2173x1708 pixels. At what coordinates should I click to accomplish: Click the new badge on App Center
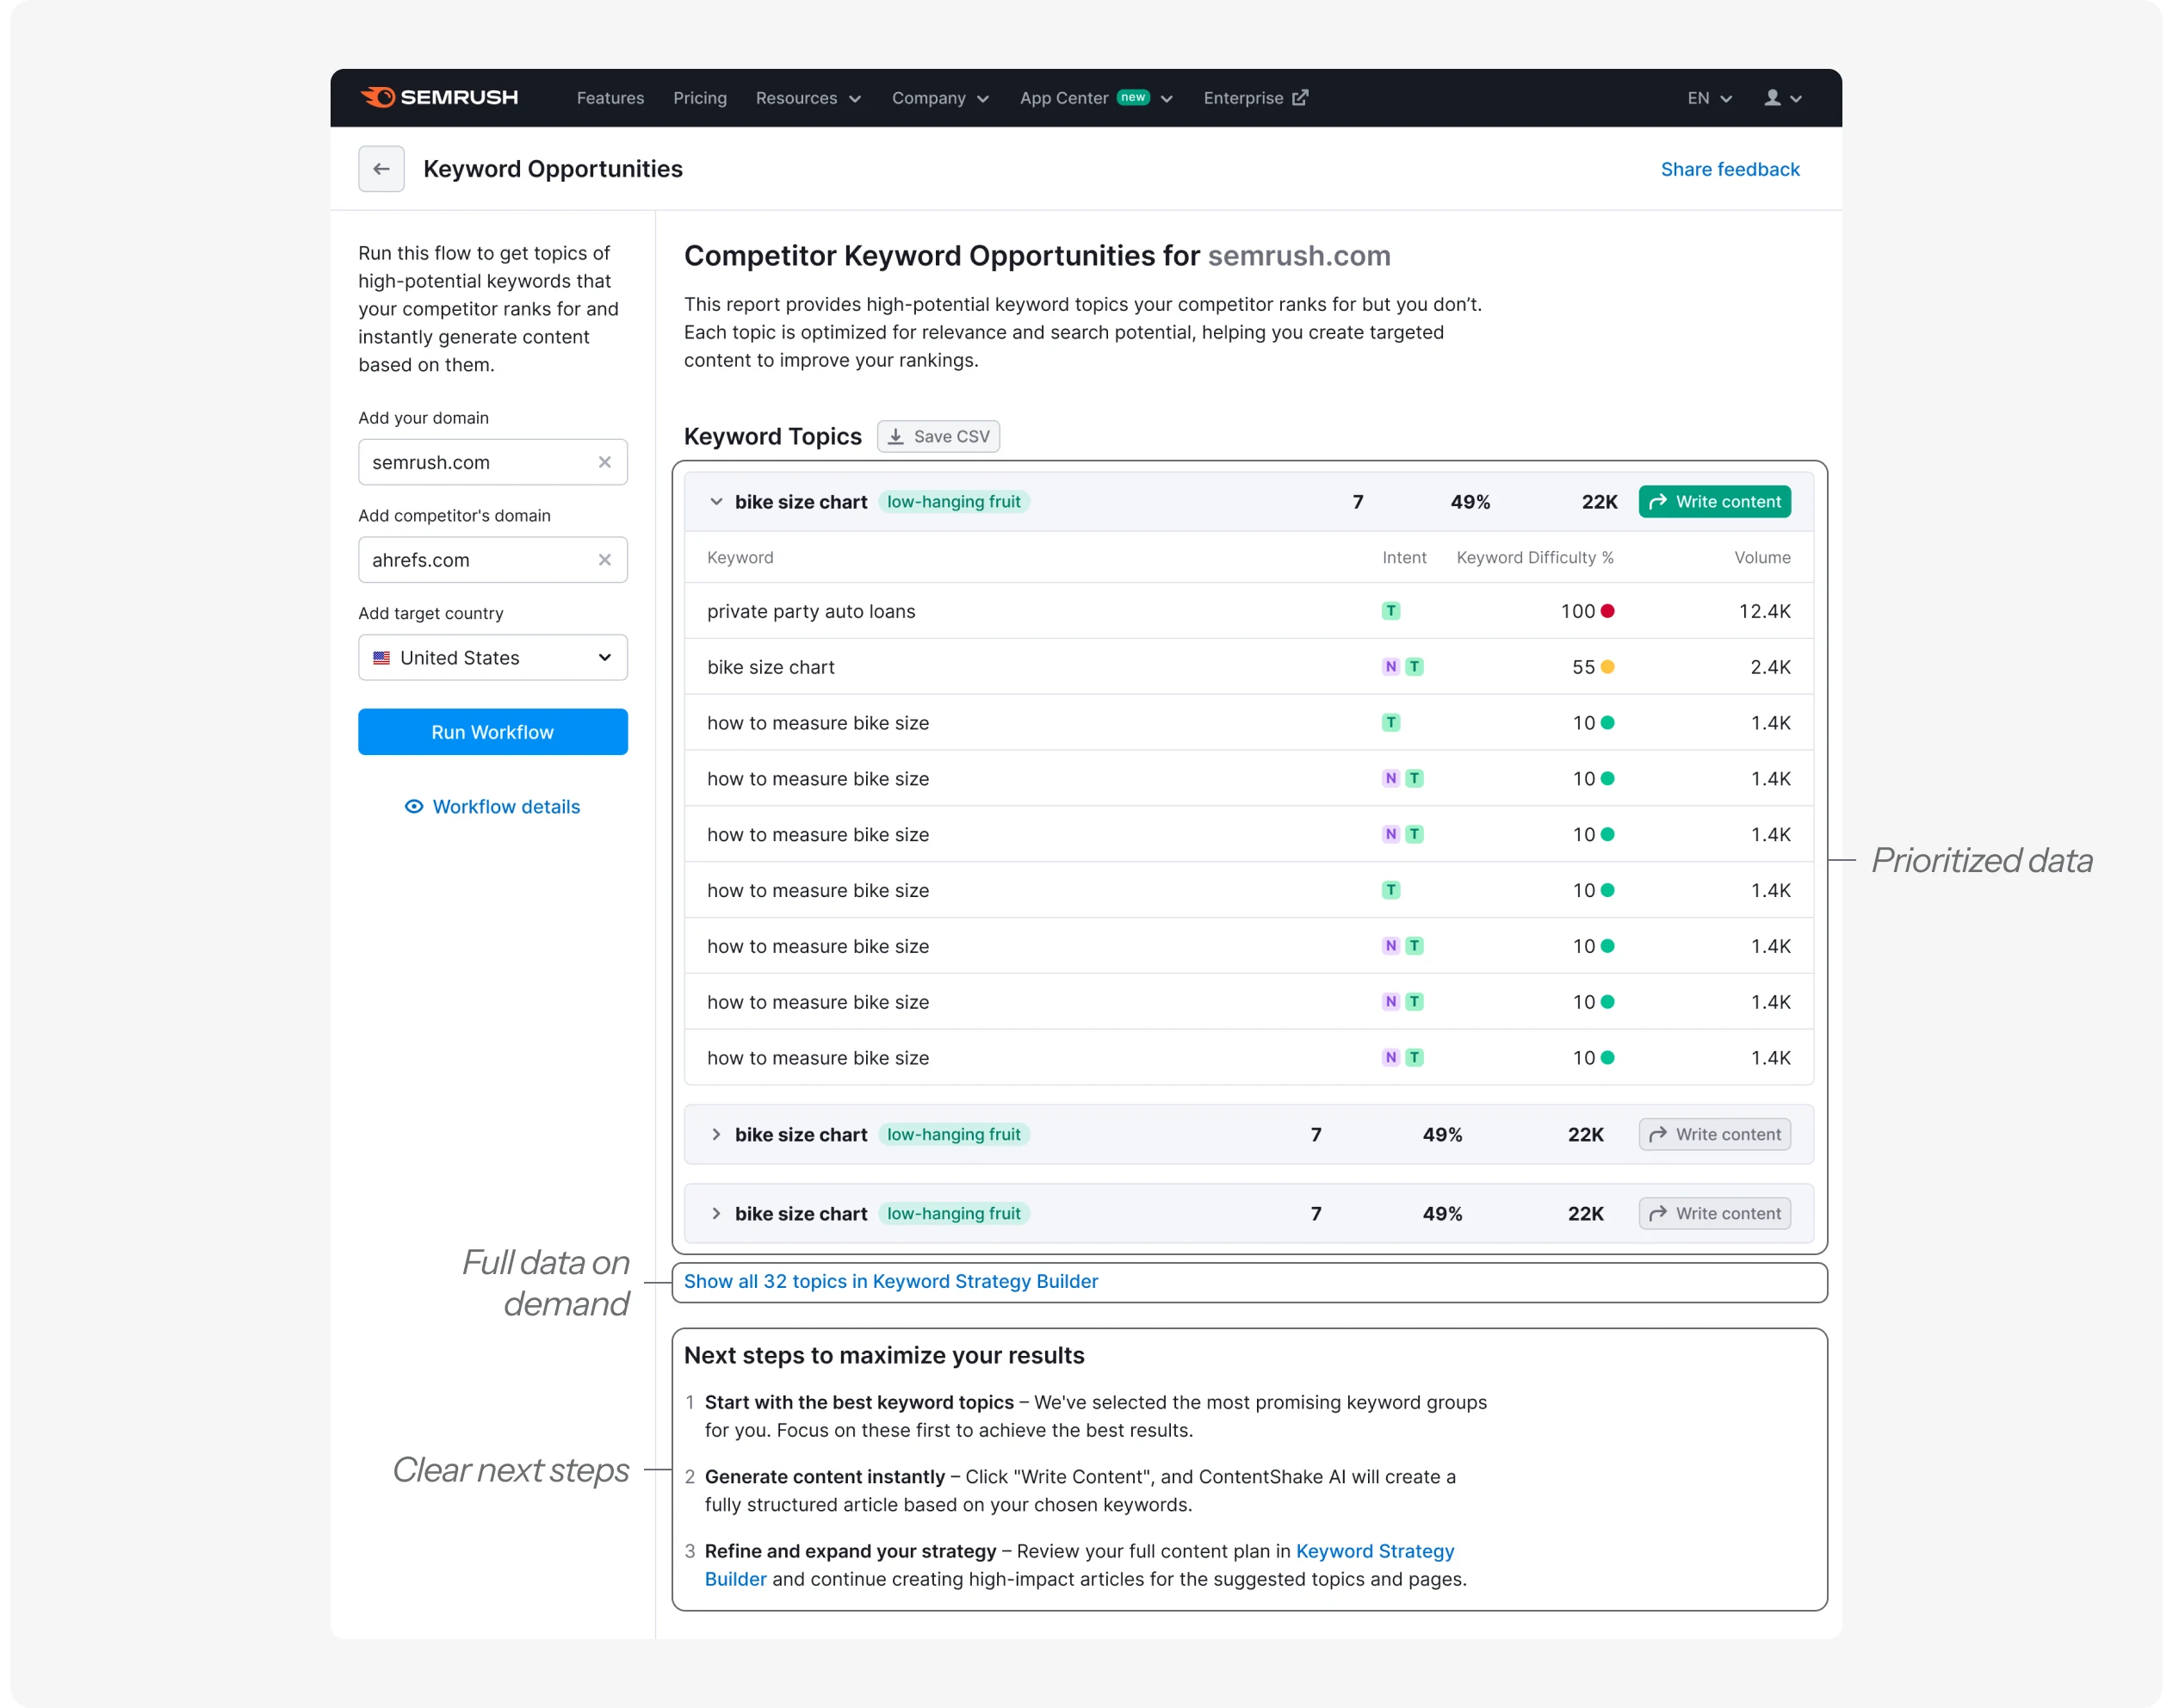(1132, 97)
